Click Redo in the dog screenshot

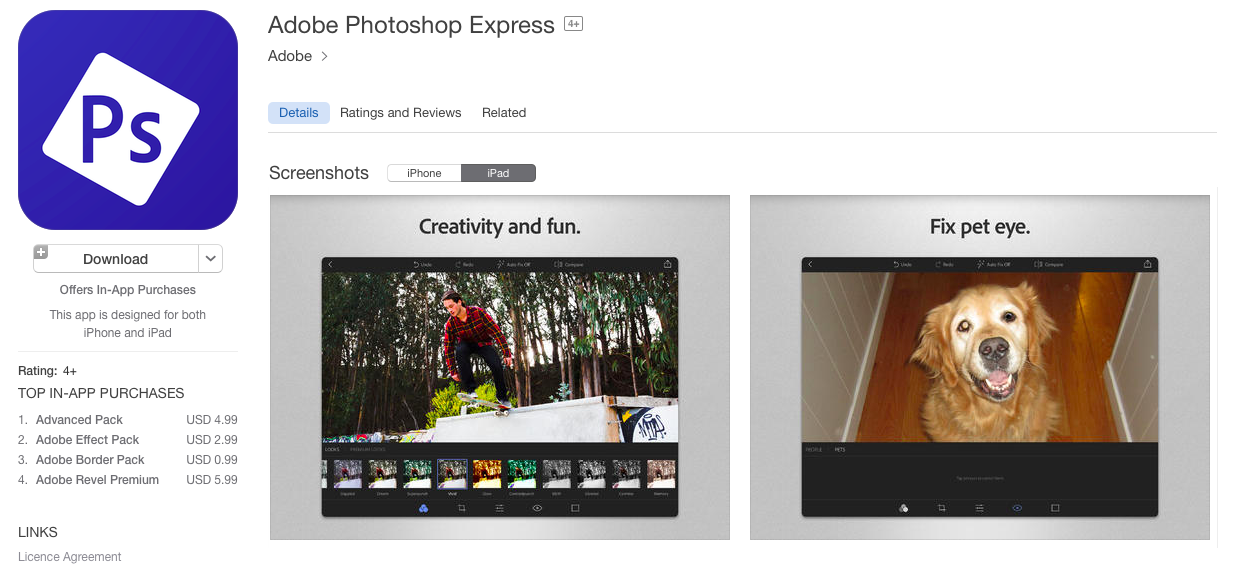click(x=945, y=265)
